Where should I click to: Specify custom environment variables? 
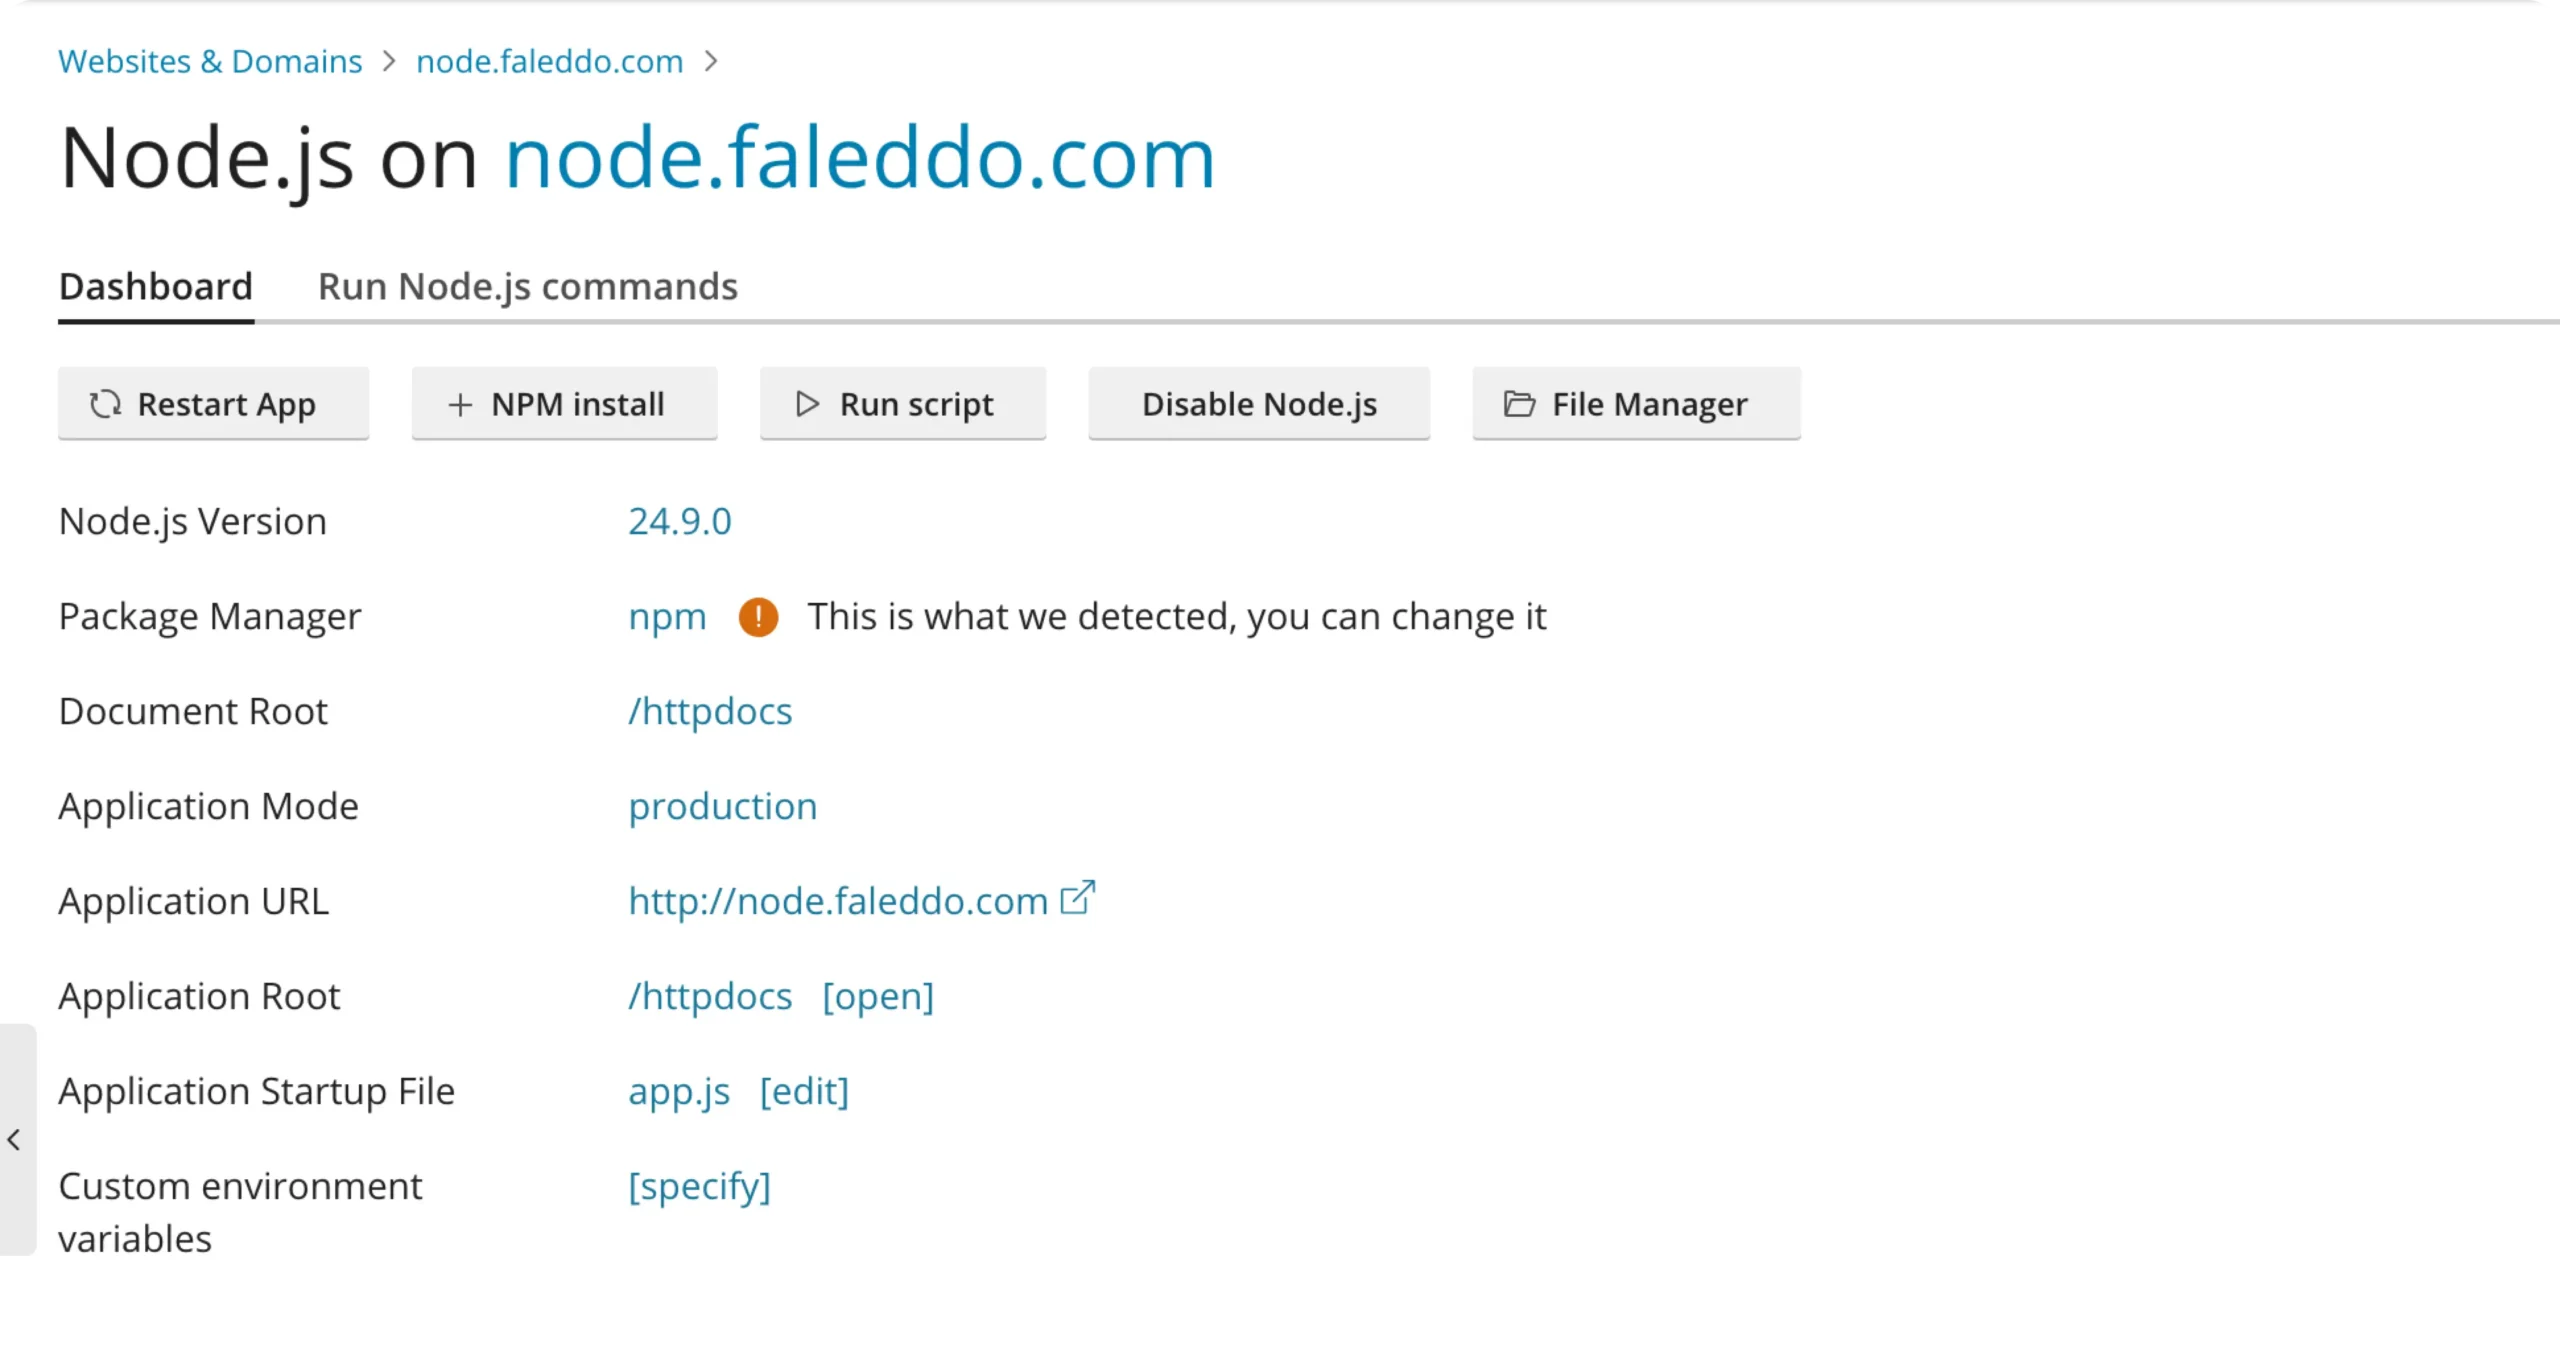(x=699, y=1187)
